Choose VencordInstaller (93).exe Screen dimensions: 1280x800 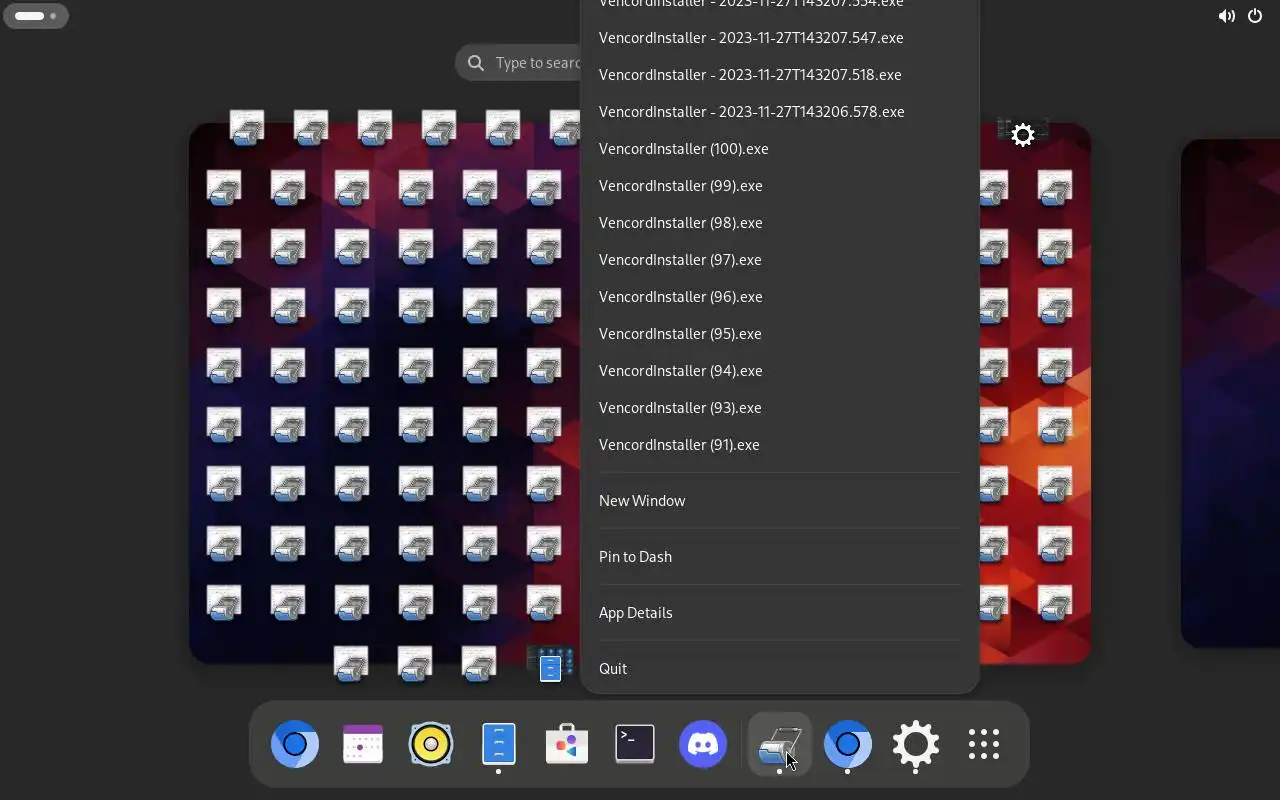tap(780, 408)
